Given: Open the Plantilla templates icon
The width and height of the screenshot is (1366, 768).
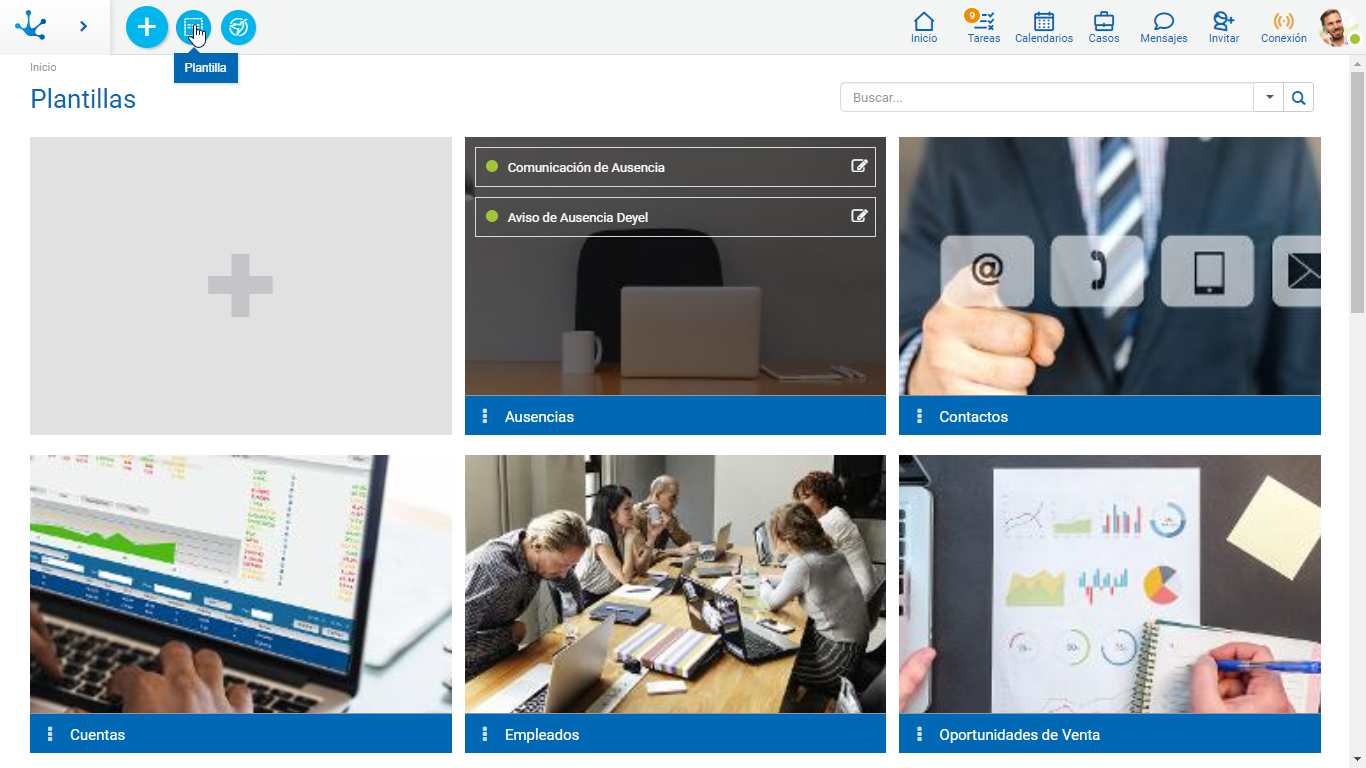Looking at the screenshot, I should [193, 27].
